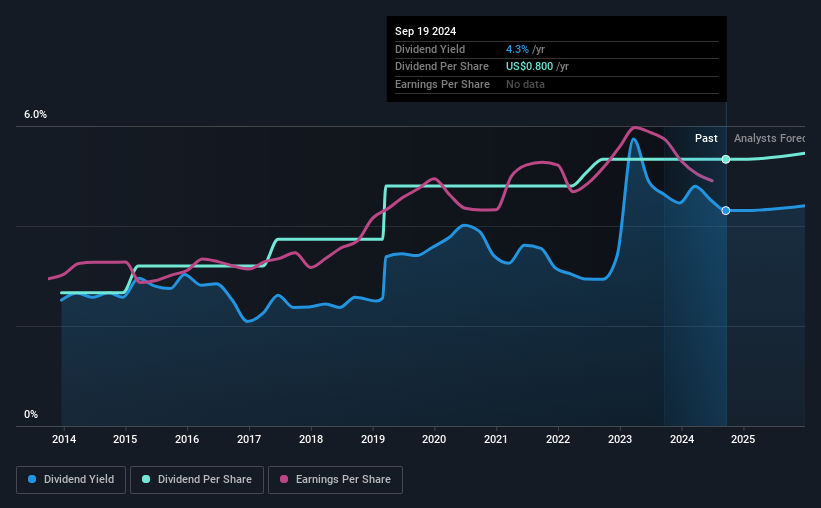Click the 6.0% y-axis label
The height and width of the screenshot is (508, 821).
[36, 115]
